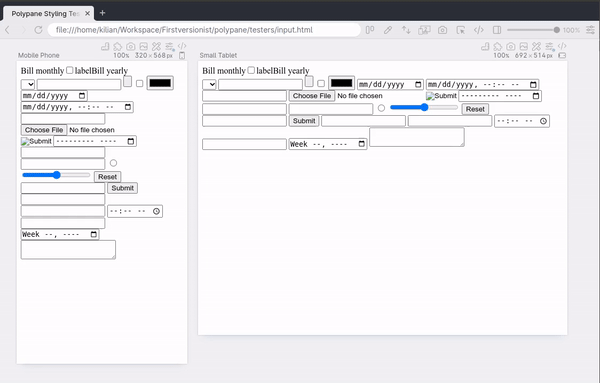Open the select dropdown in Small Tablet pane
Screen dimensions: 600x383
point(209,84)
